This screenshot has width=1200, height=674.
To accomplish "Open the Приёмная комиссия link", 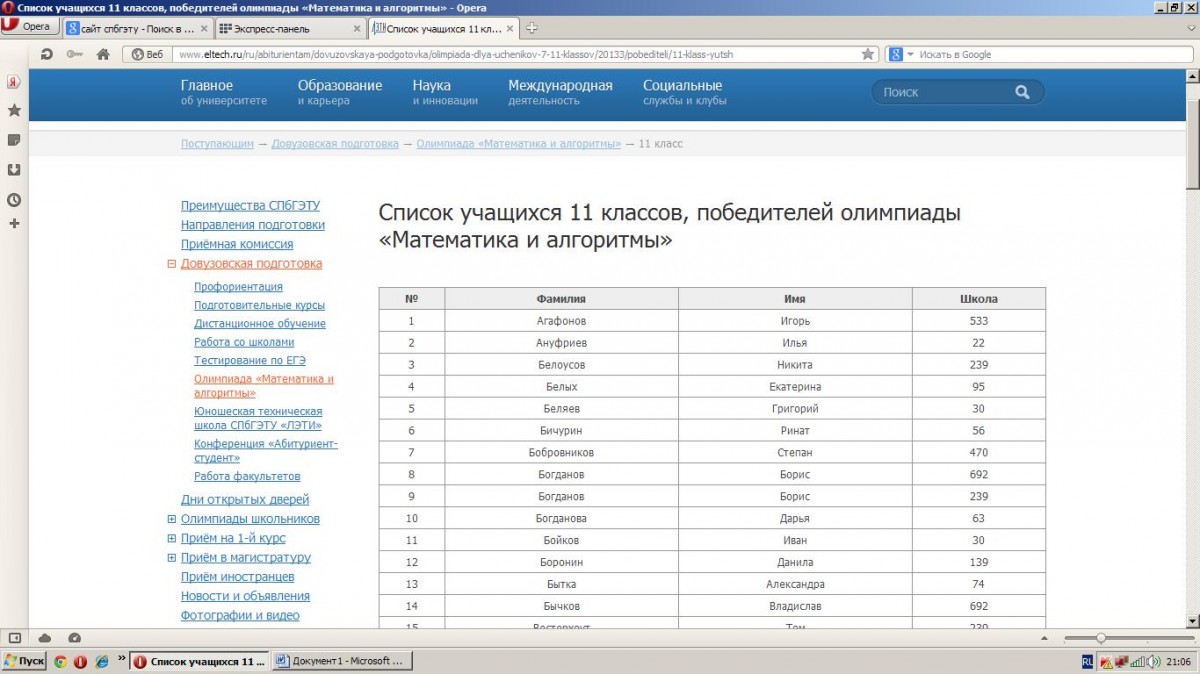I will (x=237, y=244).
